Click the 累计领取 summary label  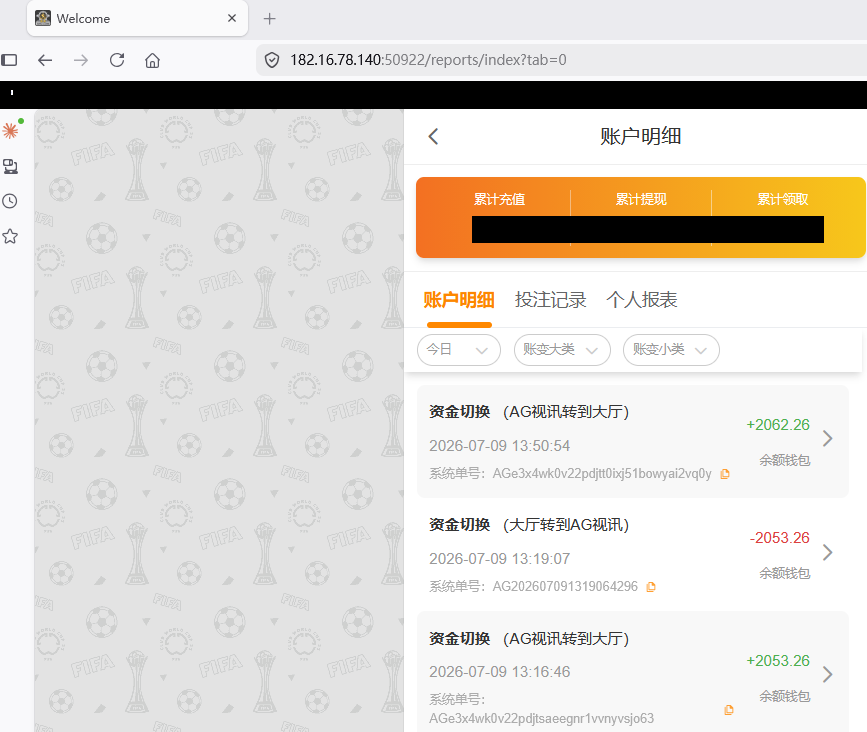[783, 199]
